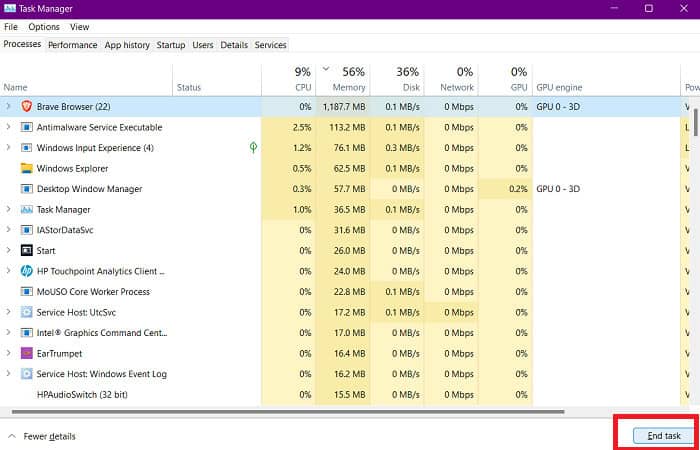
Task: Click the horizontal scrollbar thumb
Action: pyautogui.click(x=288, y=412)
